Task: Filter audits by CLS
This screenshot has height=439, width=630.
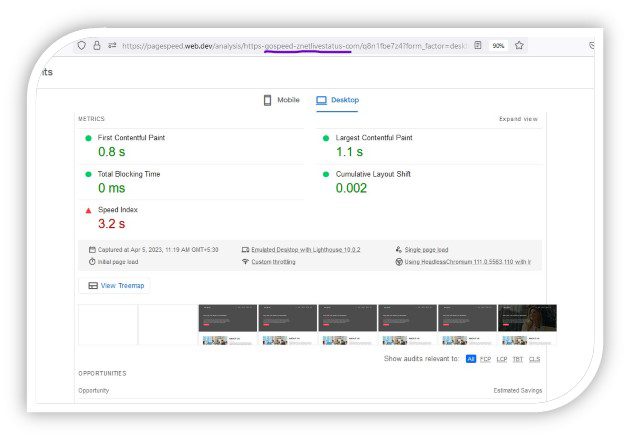Action: (x=534, y=358)
